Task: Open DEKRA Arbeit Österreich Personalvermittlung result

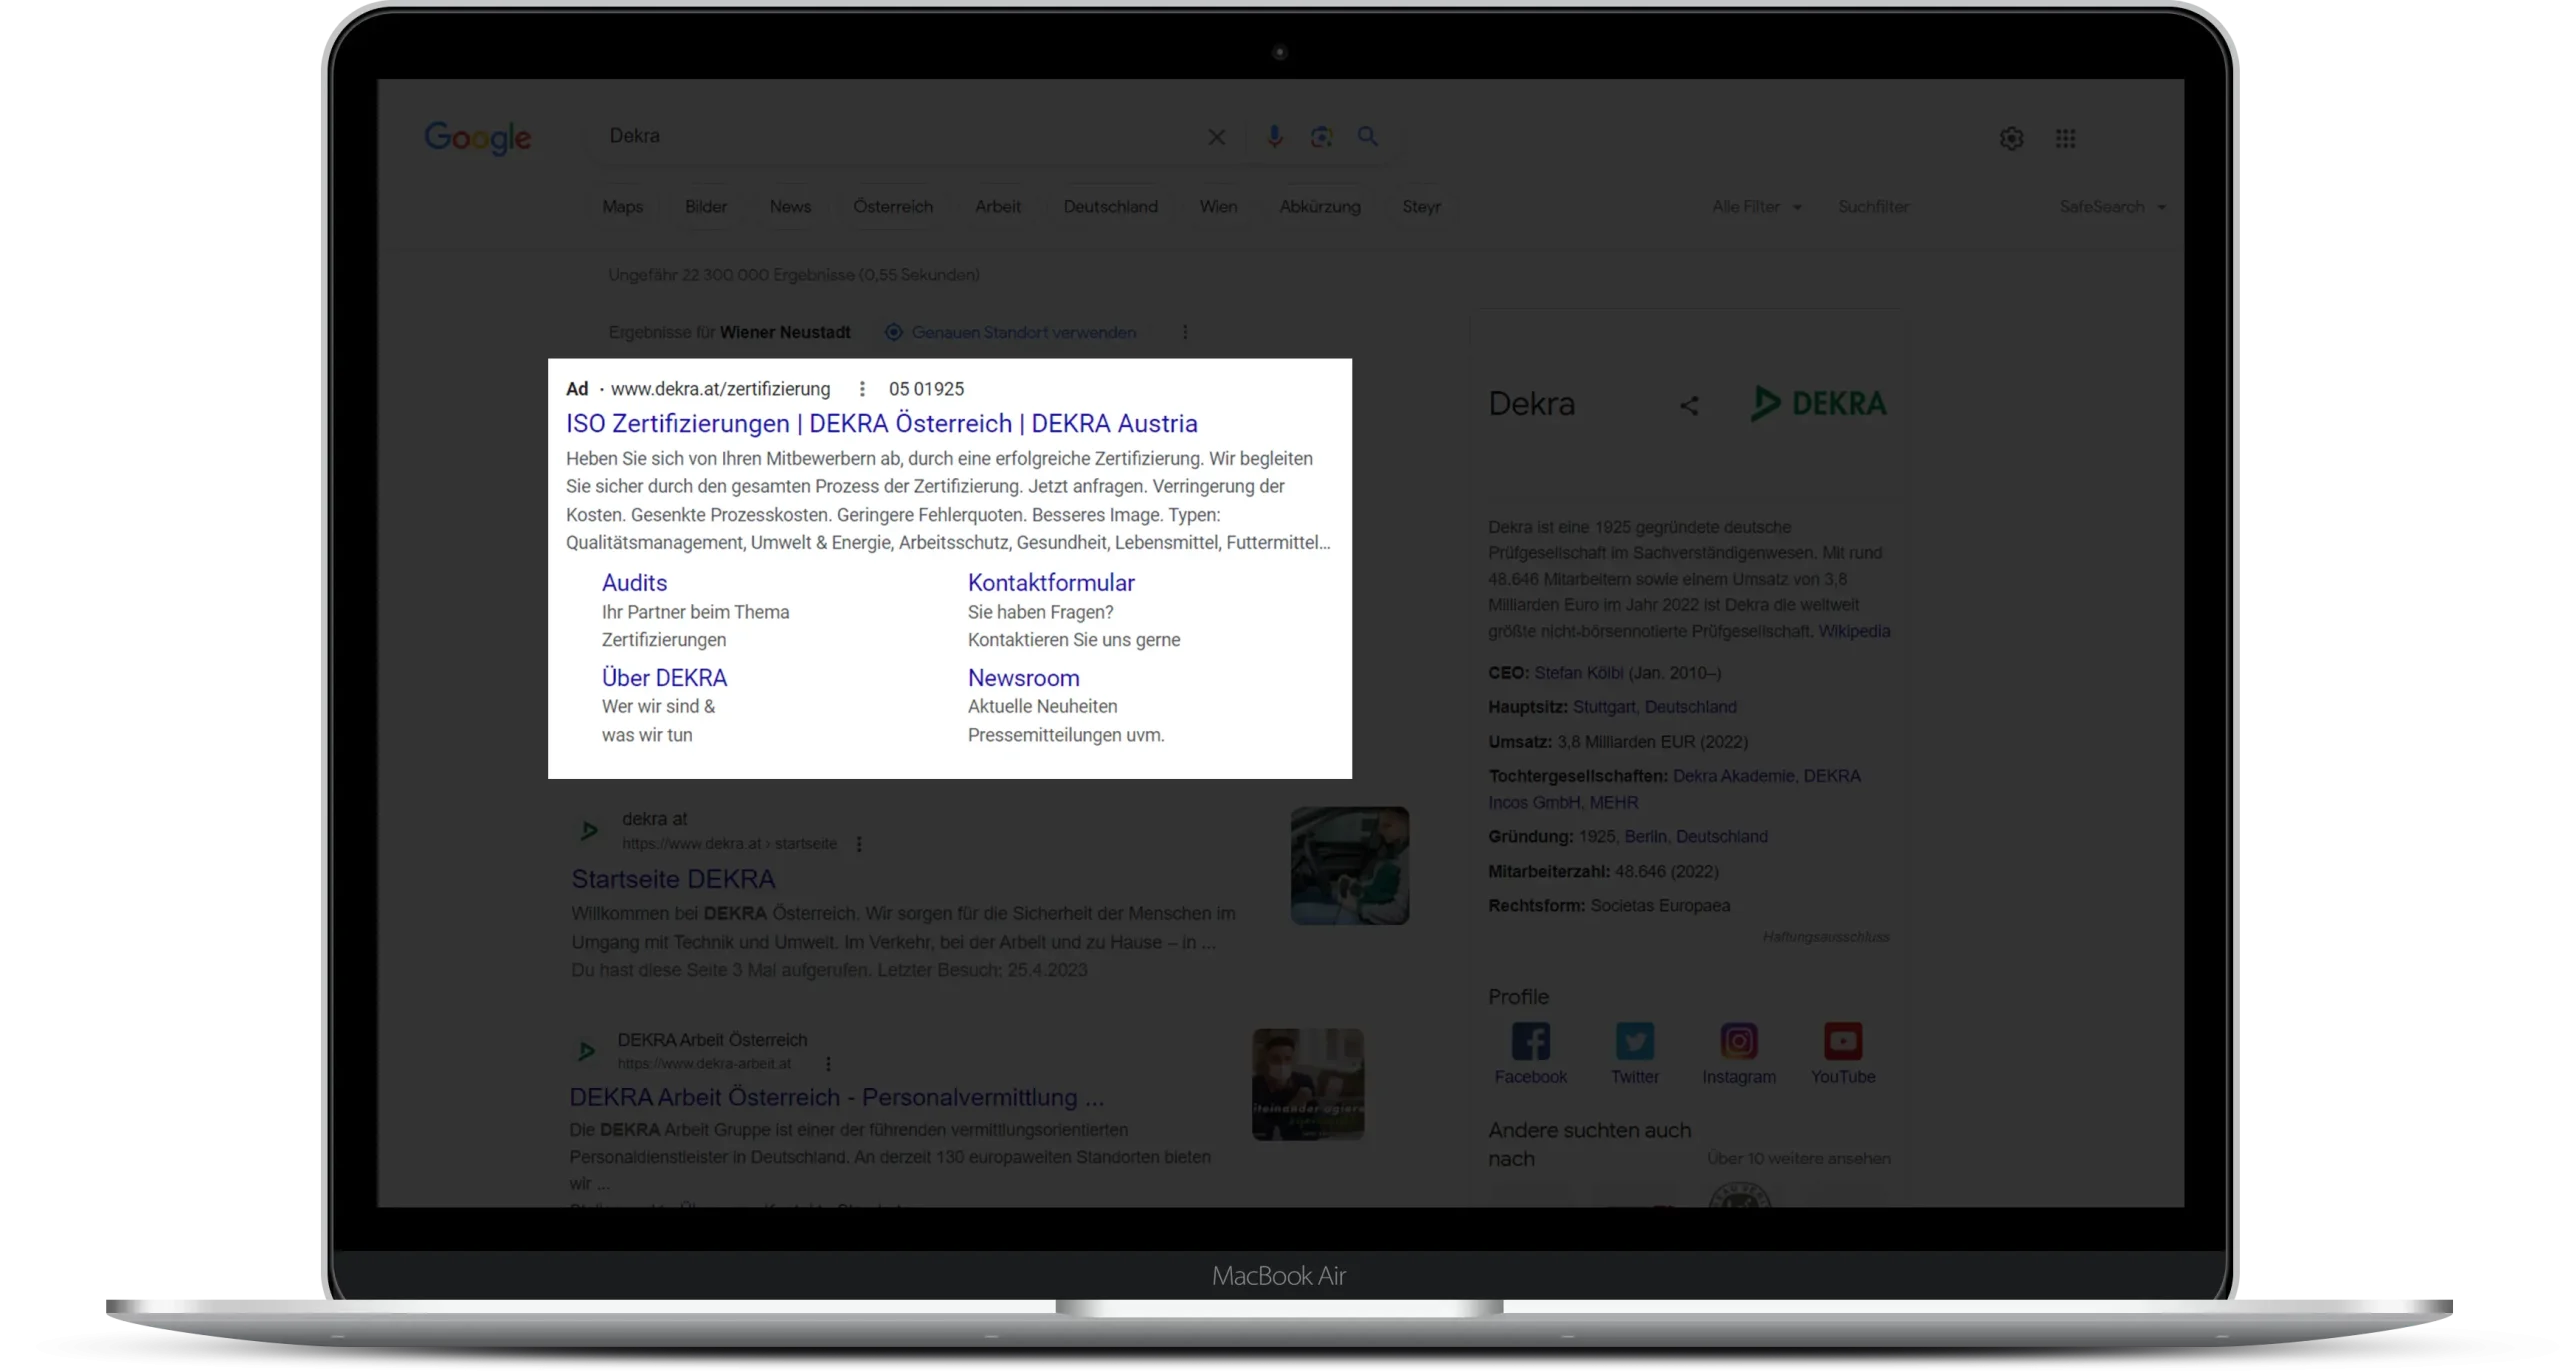Action: pyautogui.click(x=836, y=1097)
